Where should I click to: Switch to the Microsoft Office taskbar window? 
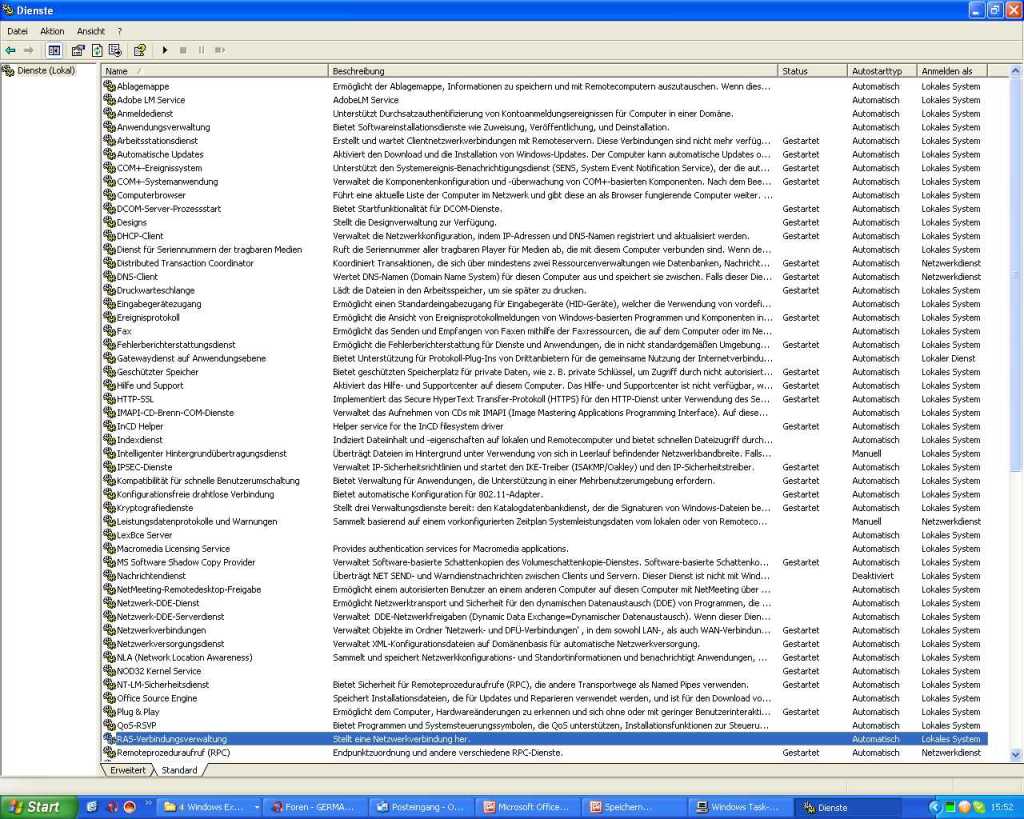coord(527,808)
